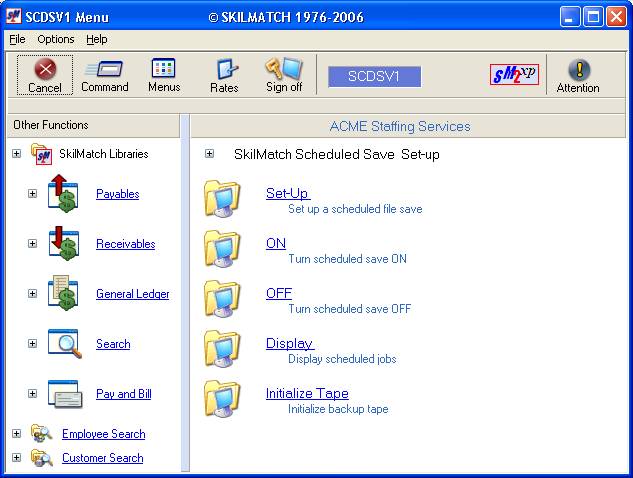Image resolution: width=633 pixels, height=478 pixels.
Task: Click the OFF link
Action: pyautogui.click(x=279, y=293)
